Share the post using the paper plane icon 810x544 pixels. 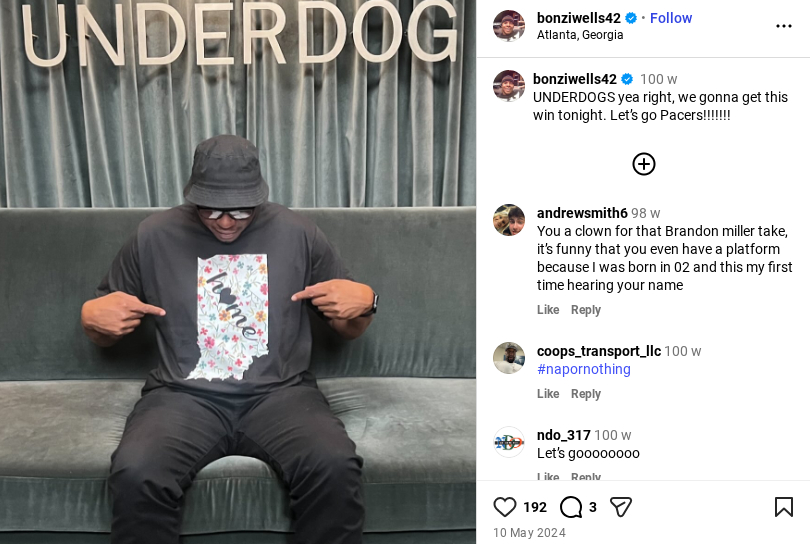click(620, 507)
